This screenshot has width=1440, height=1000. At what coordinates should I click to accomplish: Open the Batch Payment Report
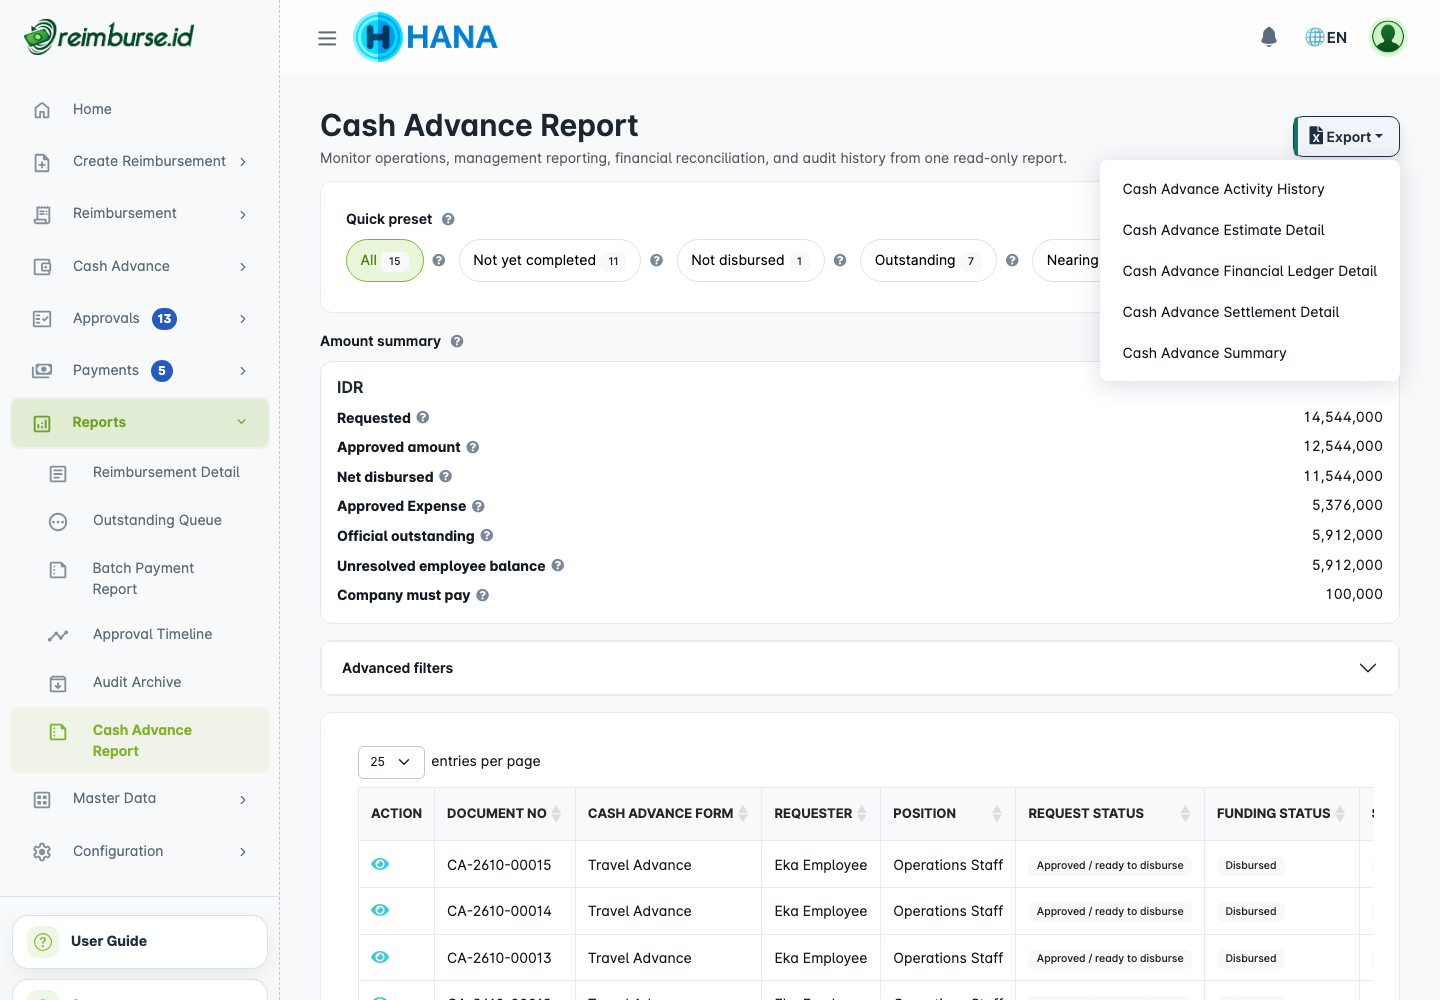[140, 579]
